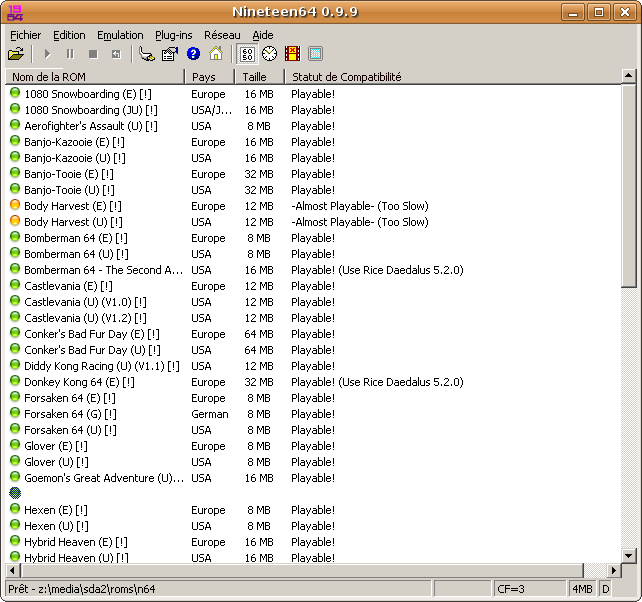Select 1080 Snowboarding (JU) [!] ROM
Screen dimensions: 642x602
(91, 110)
